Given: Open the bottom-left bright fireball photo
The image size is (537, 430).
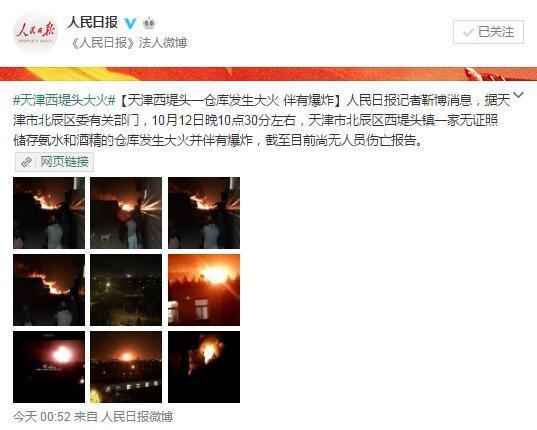Looking at the screenshot, I should 49,367.
